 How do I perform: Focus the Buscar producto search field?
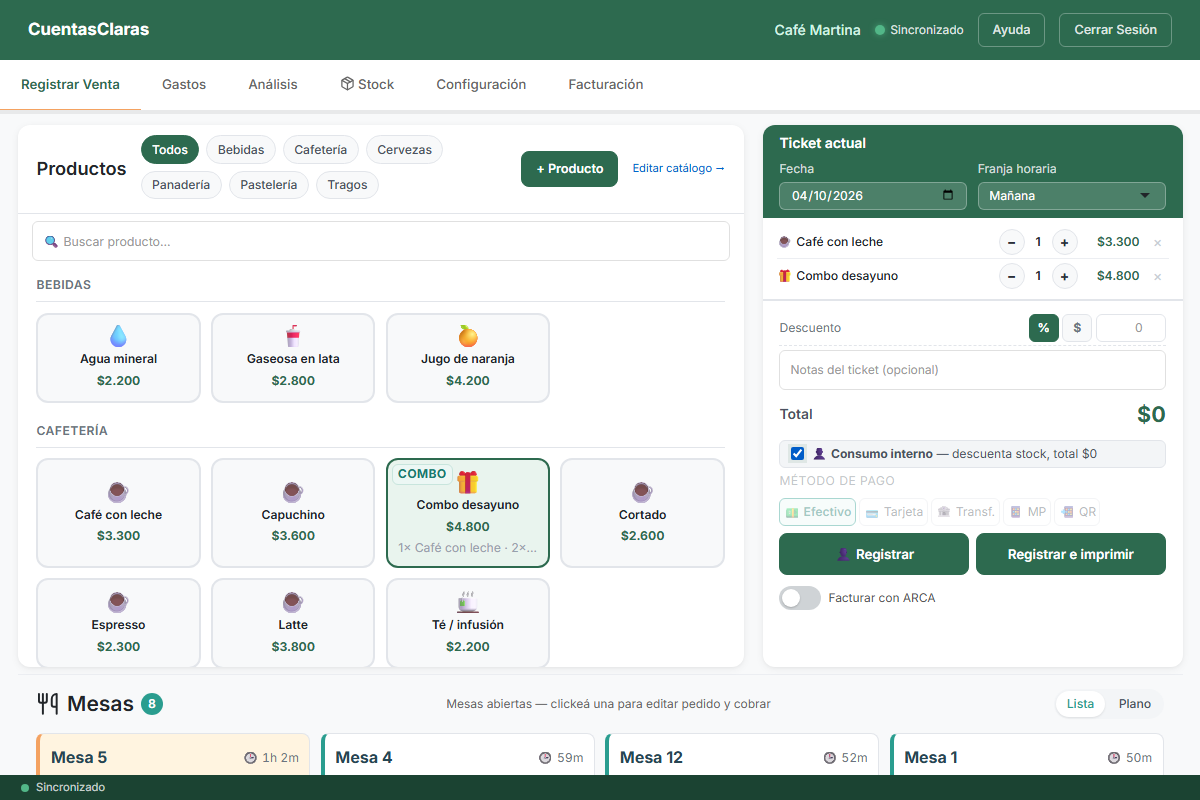pyautogui.click(x=381, y=241)
